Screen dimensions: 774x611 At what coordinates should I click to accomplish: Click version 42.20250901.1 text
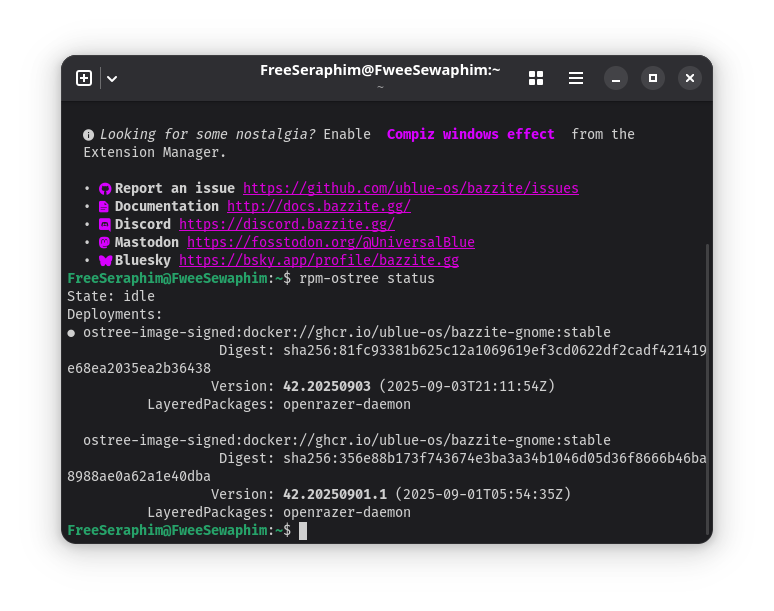pyautogui.click(x=335, y=495)
